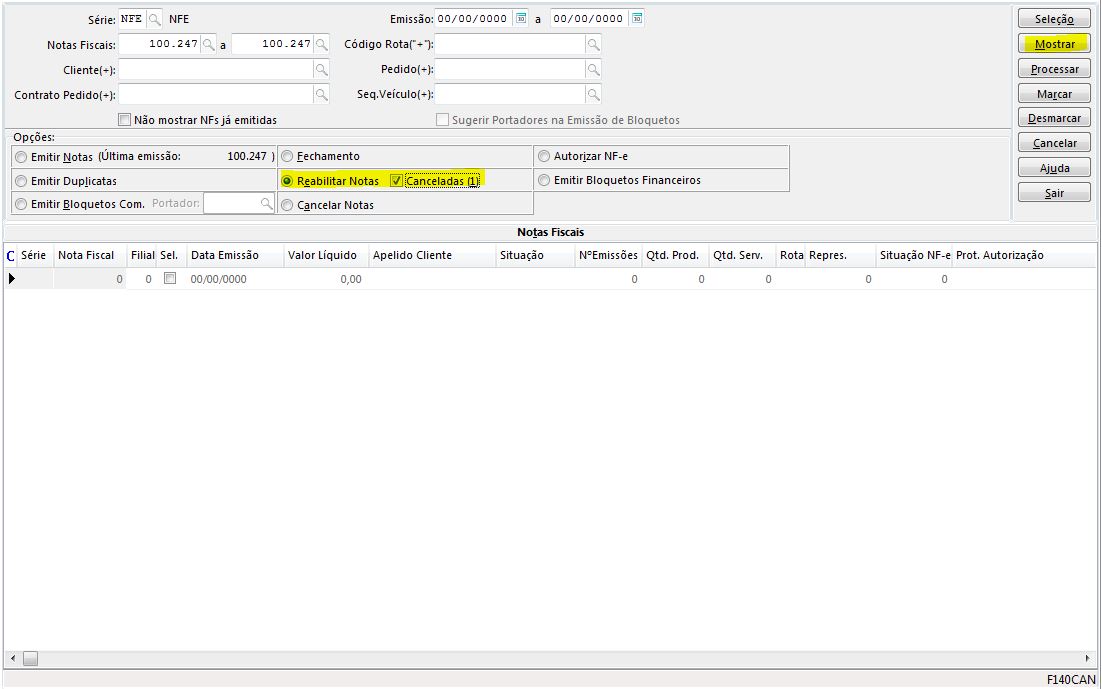Open lookup icon beside Série field
The height and width of the screenshot is (689, 1102).
click(x=155, y=19)
